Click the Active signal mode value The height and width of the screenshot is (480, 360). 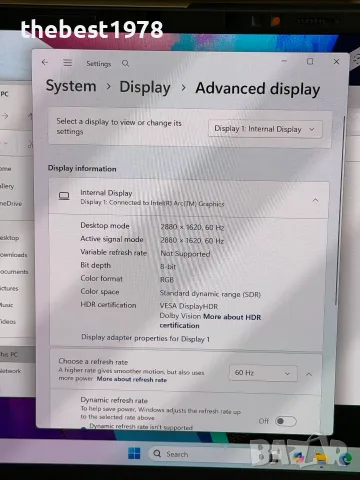point(192,240)
